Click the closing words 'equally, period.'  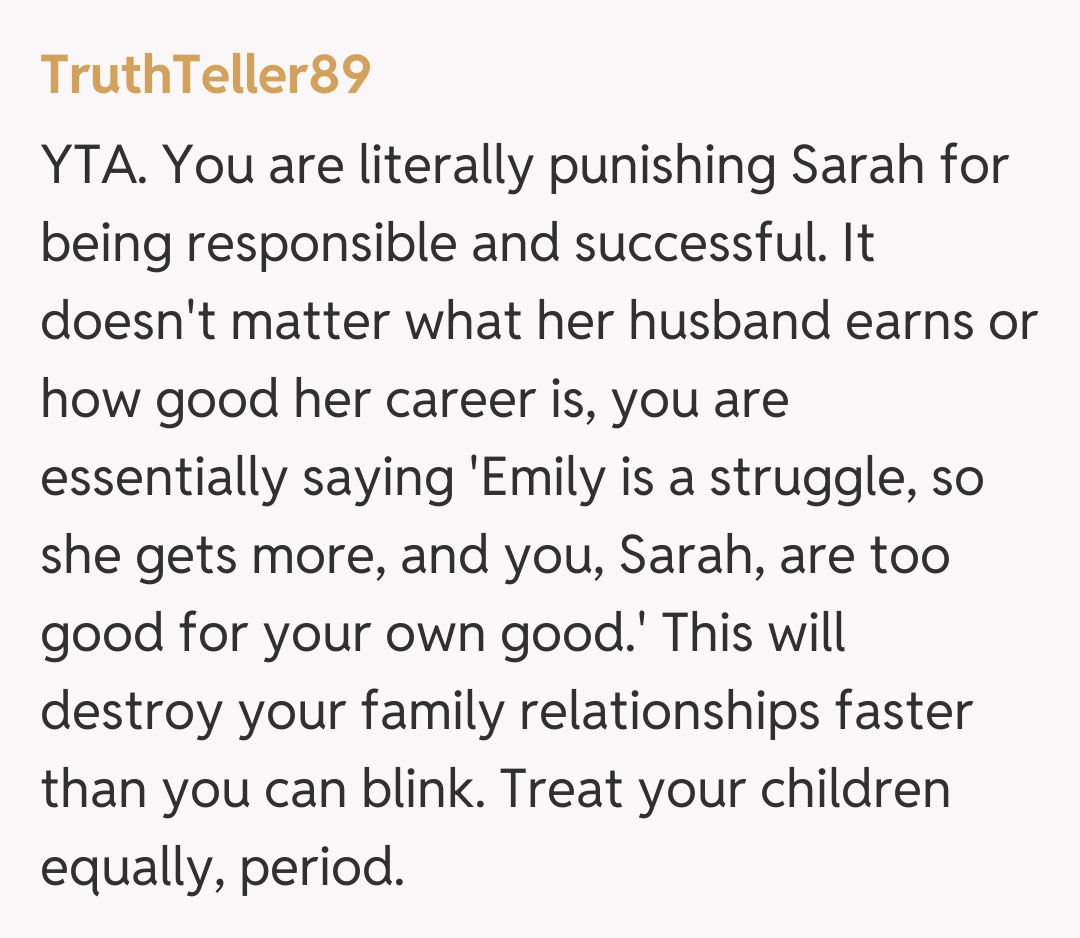221,868
